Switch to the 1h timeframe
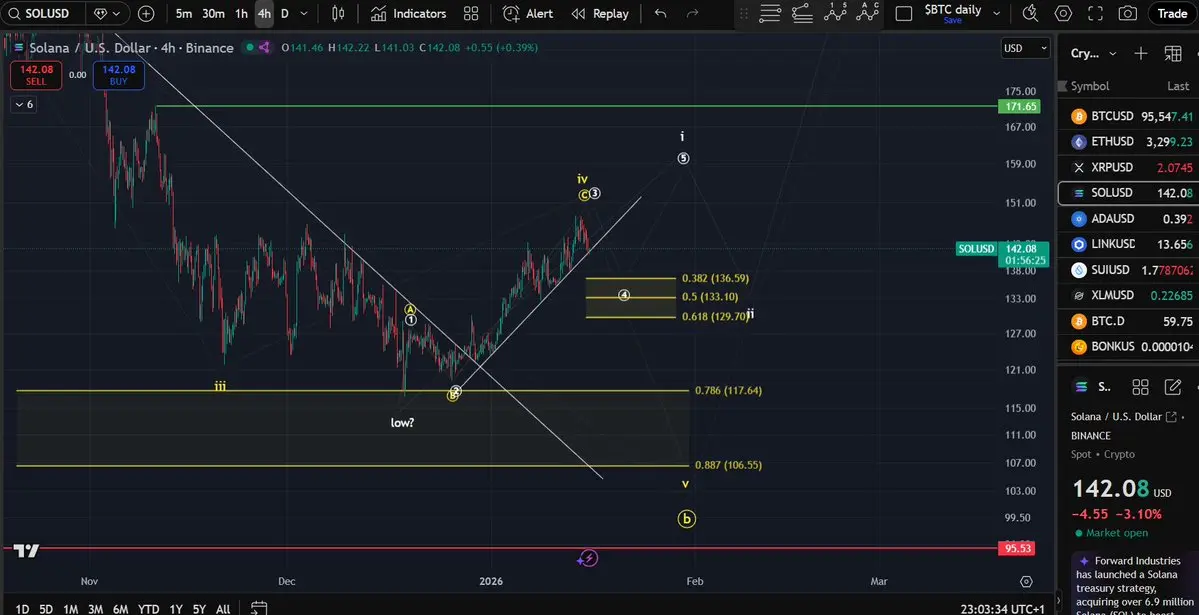The height and width of the screenshot is (615, 1199). 241,14
